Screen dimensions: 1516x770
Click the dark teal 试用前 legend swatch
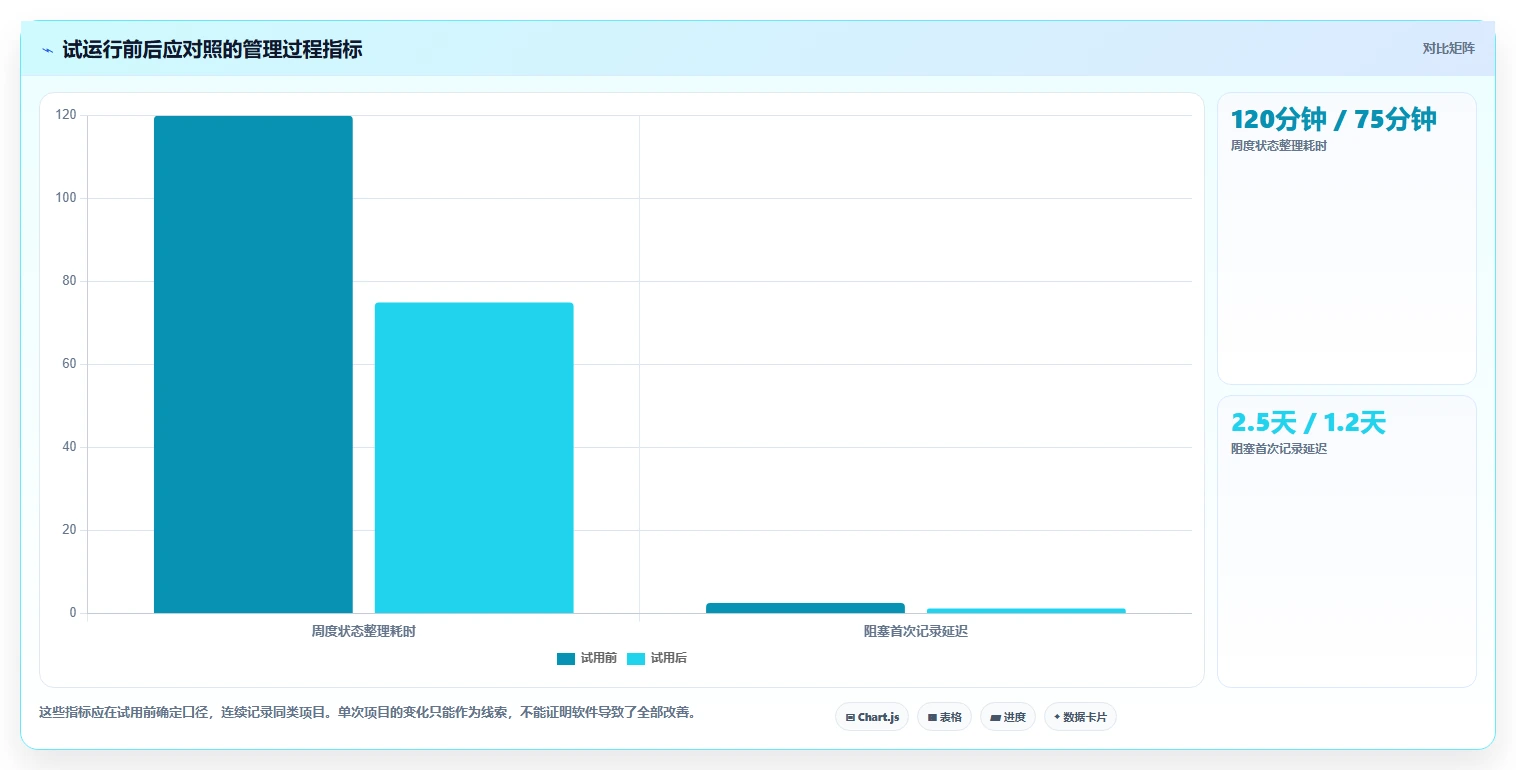[566, 658]
